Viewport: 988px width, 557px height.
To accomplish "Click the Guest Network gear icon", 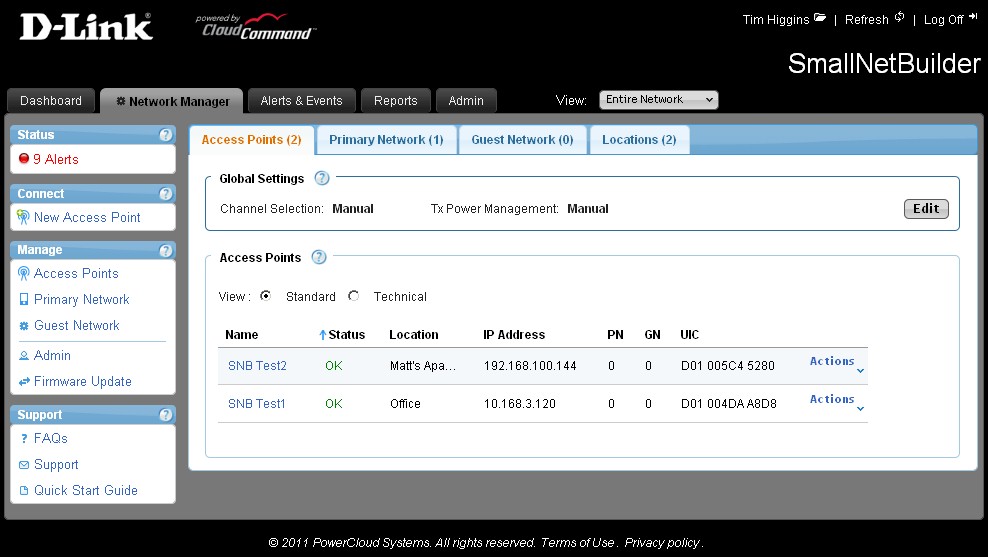I will [24, 326].
